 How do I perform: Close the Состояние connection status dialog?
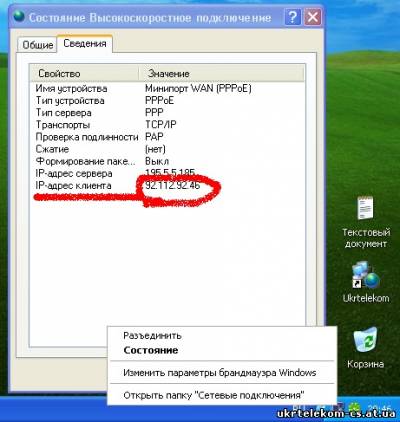313,17
